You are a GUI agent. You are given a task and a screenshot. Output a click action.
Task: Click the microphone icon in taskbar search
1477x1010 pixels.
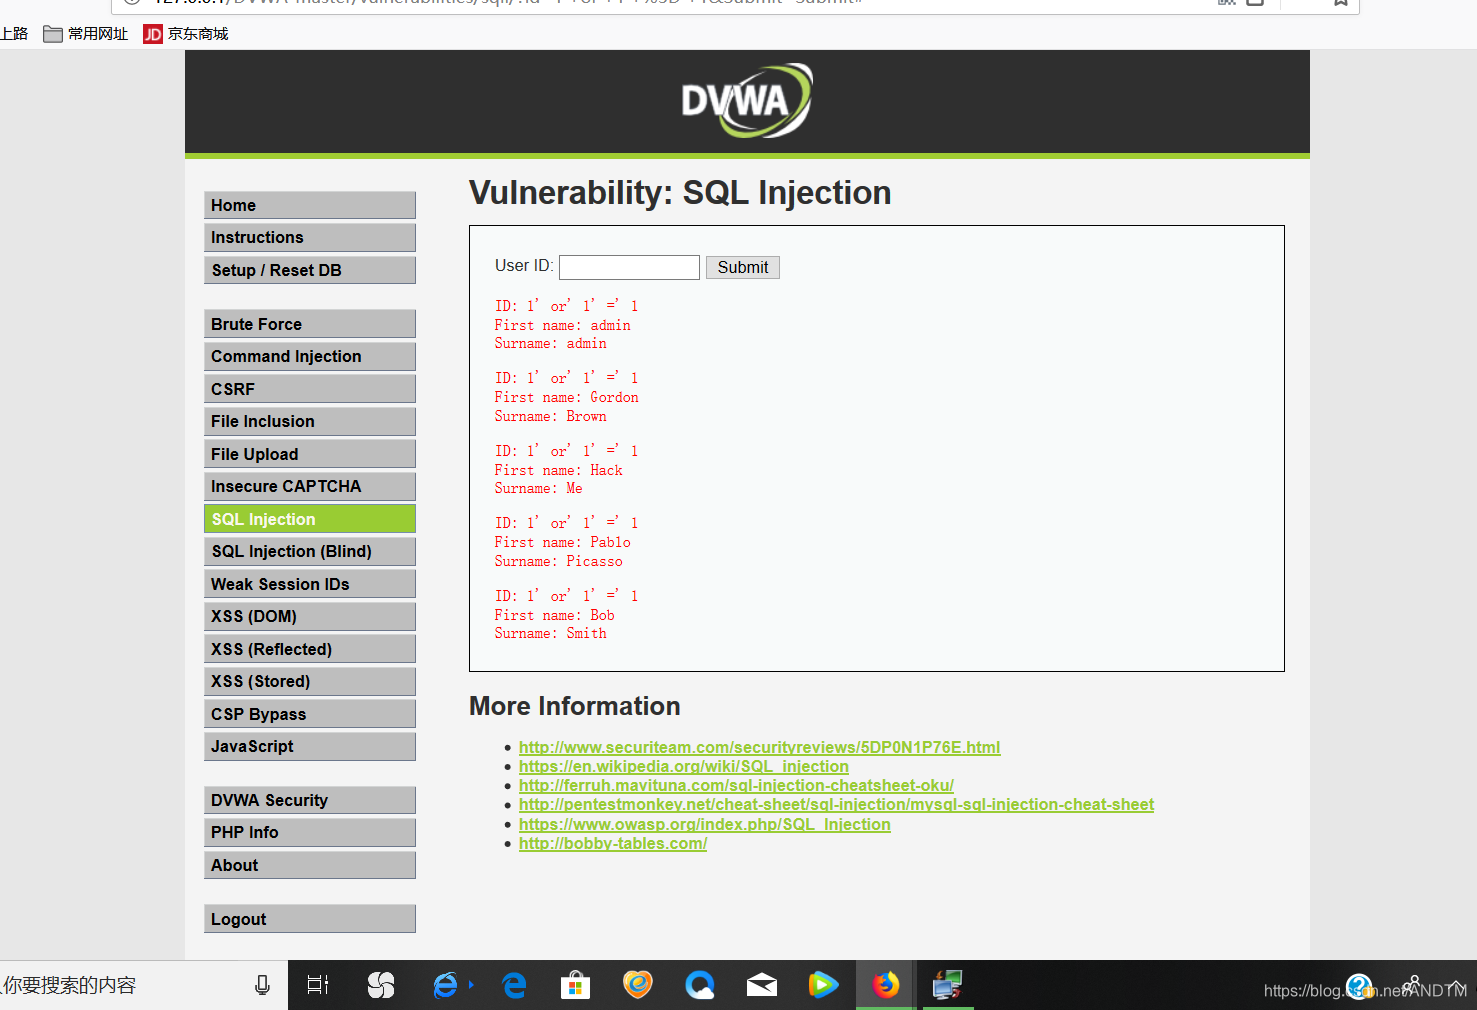click(x=262, y=985)
